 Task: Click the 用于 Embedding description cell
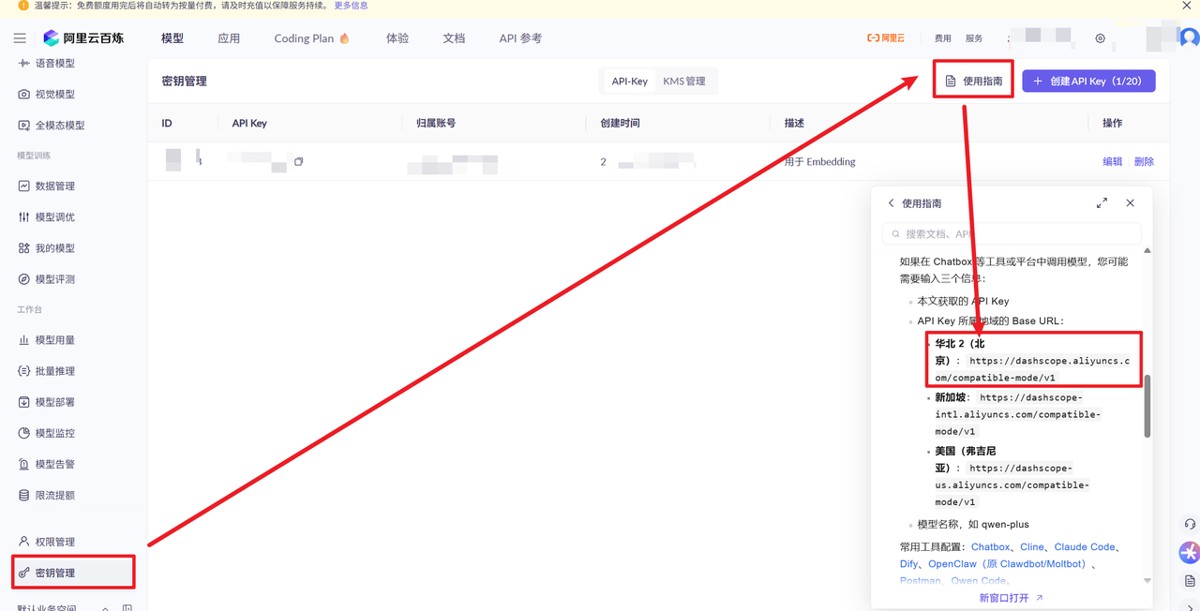(820, 161)
